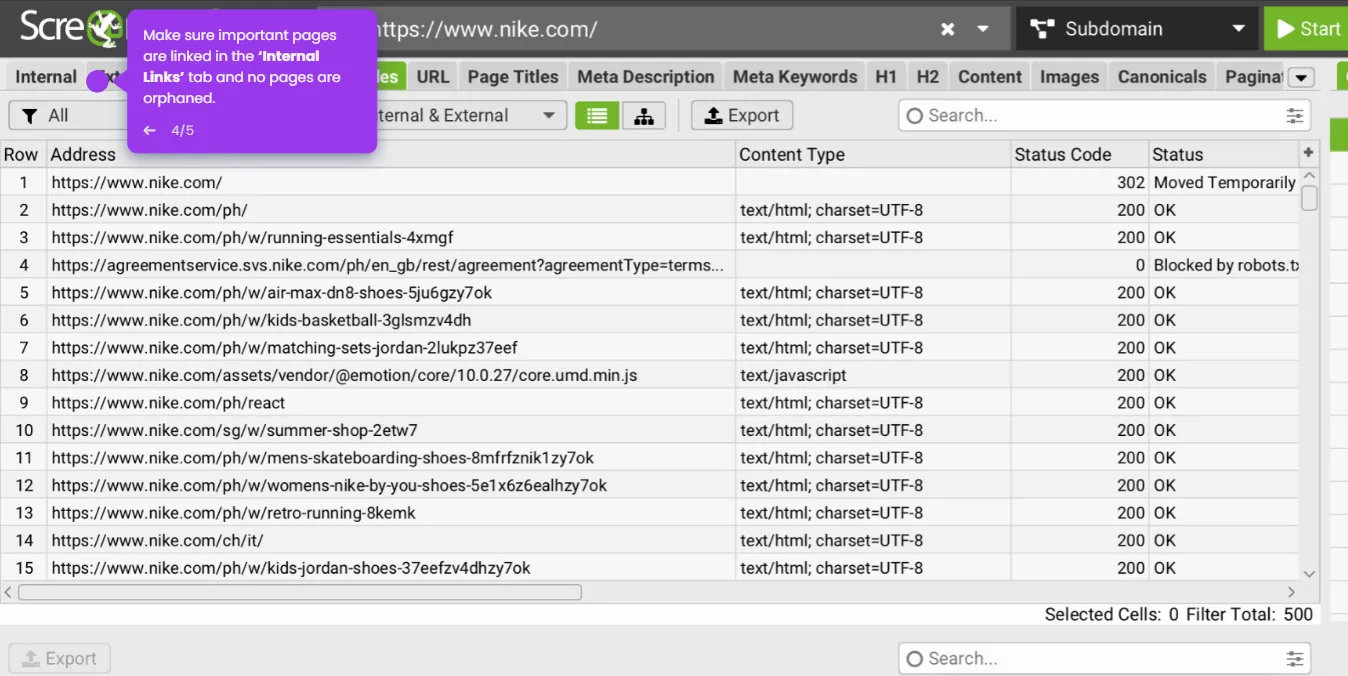
Task: Open the Canonicals tab
Action: click(x=1162, y=77)
